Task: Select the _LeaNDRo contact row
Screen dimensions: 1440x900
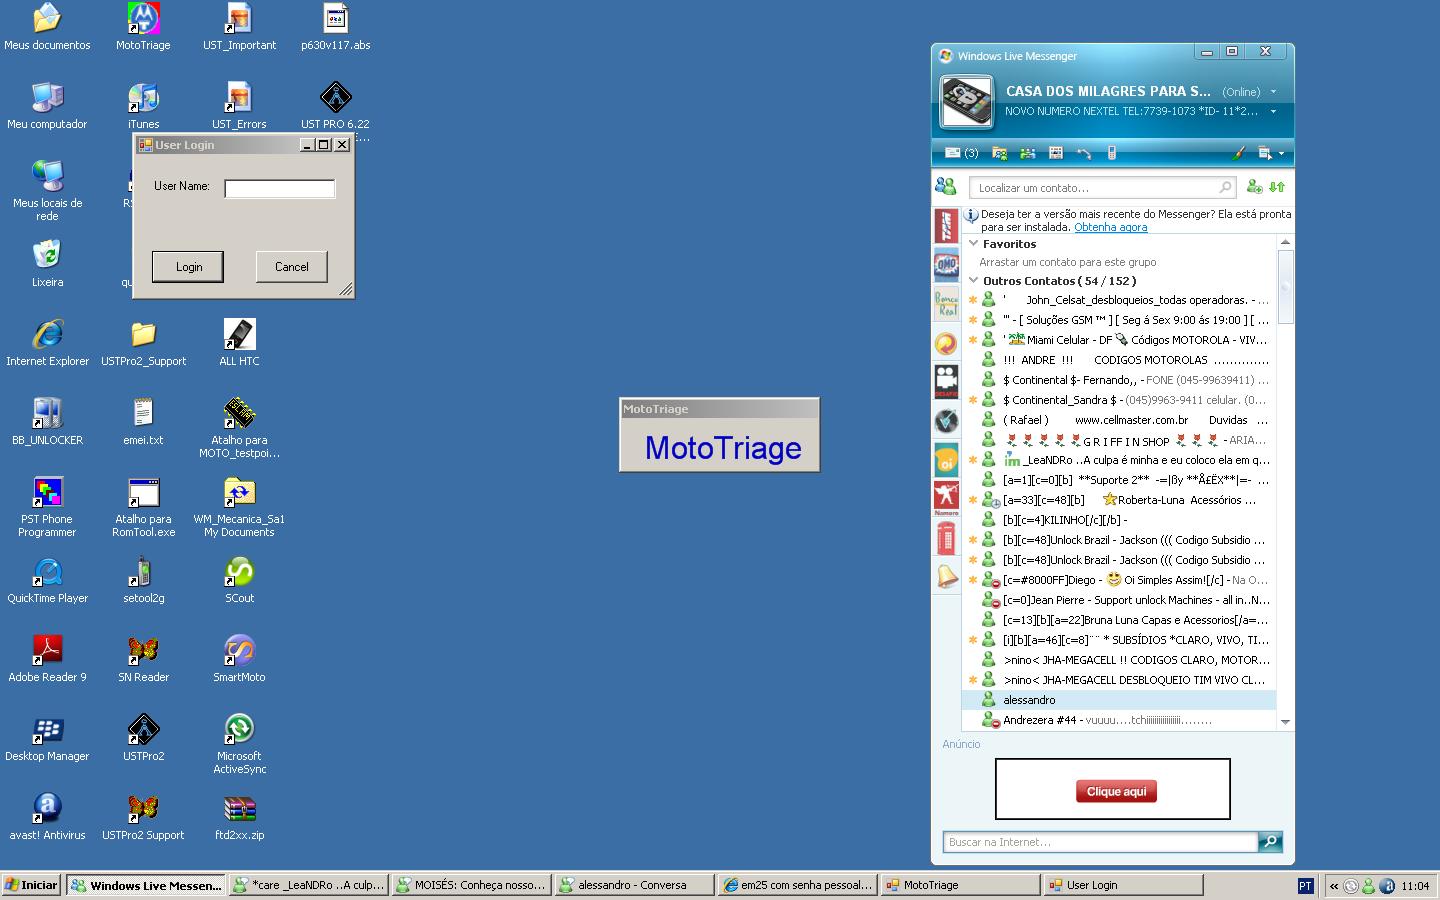Action: [x=1119, y=460]
